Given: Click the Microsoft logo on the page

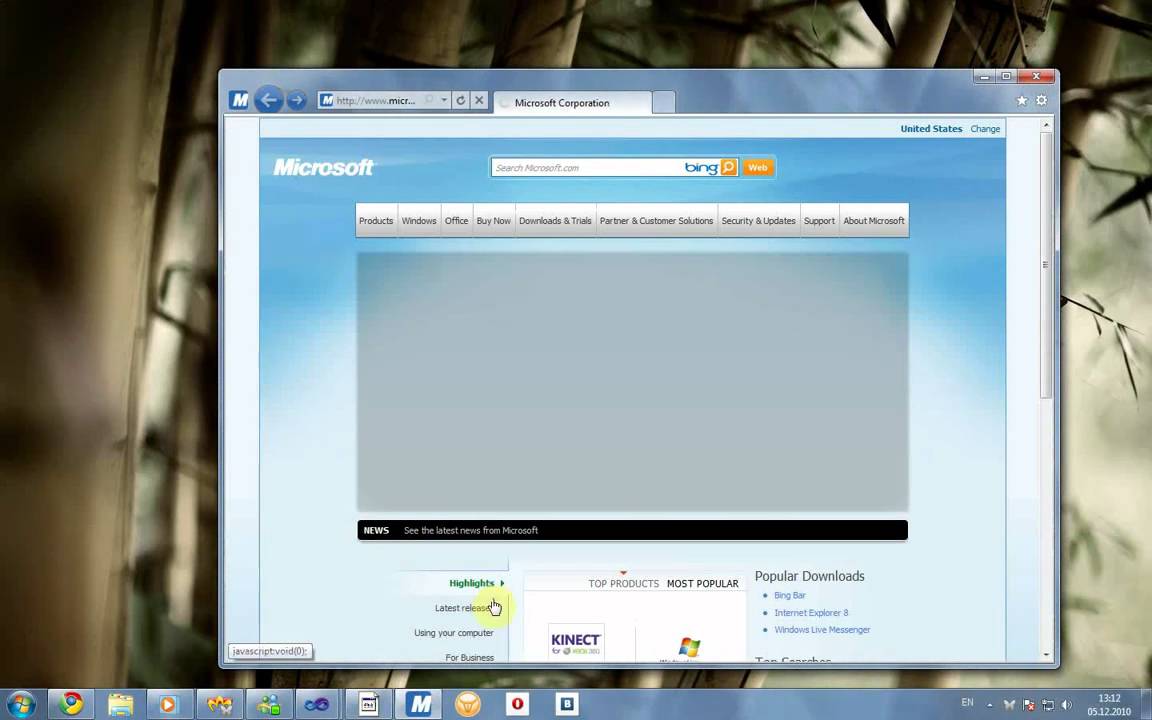Looking at the screenshot, I should (x=324, y=168).
